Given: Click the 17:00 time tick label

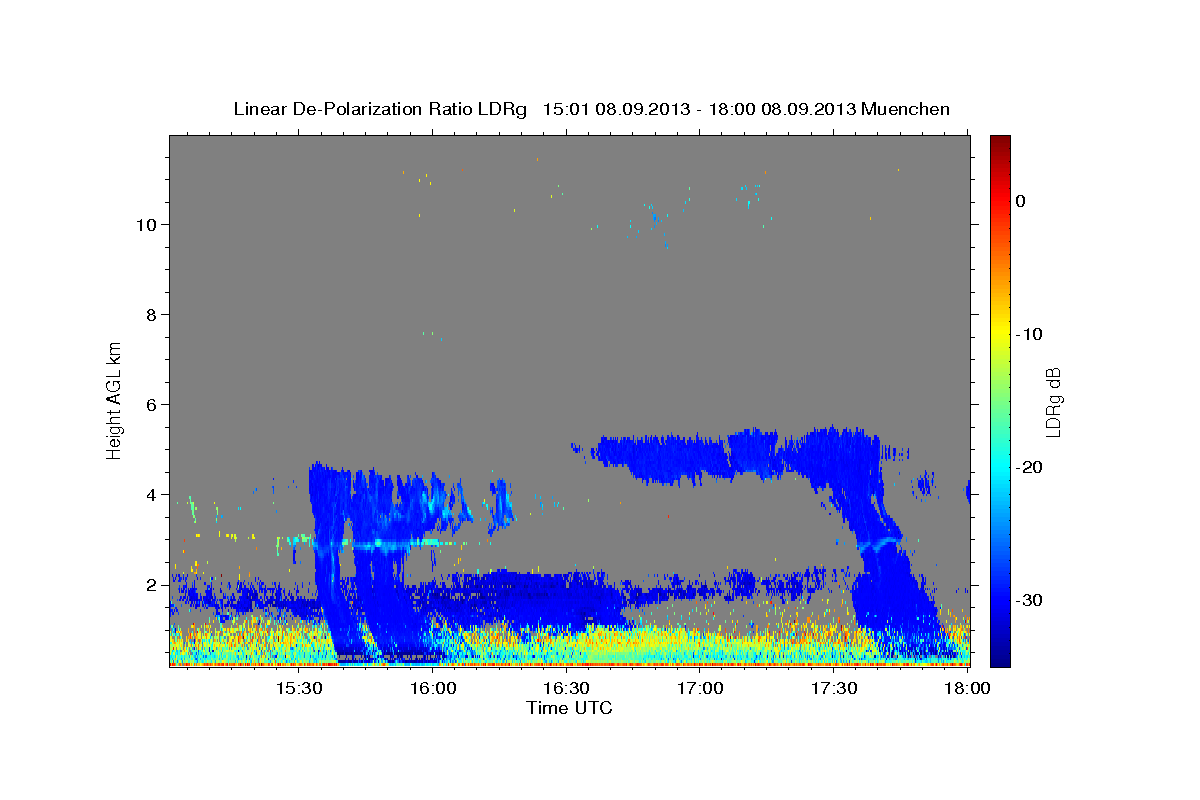Looking at the screenshot, I should click(700, 688).
